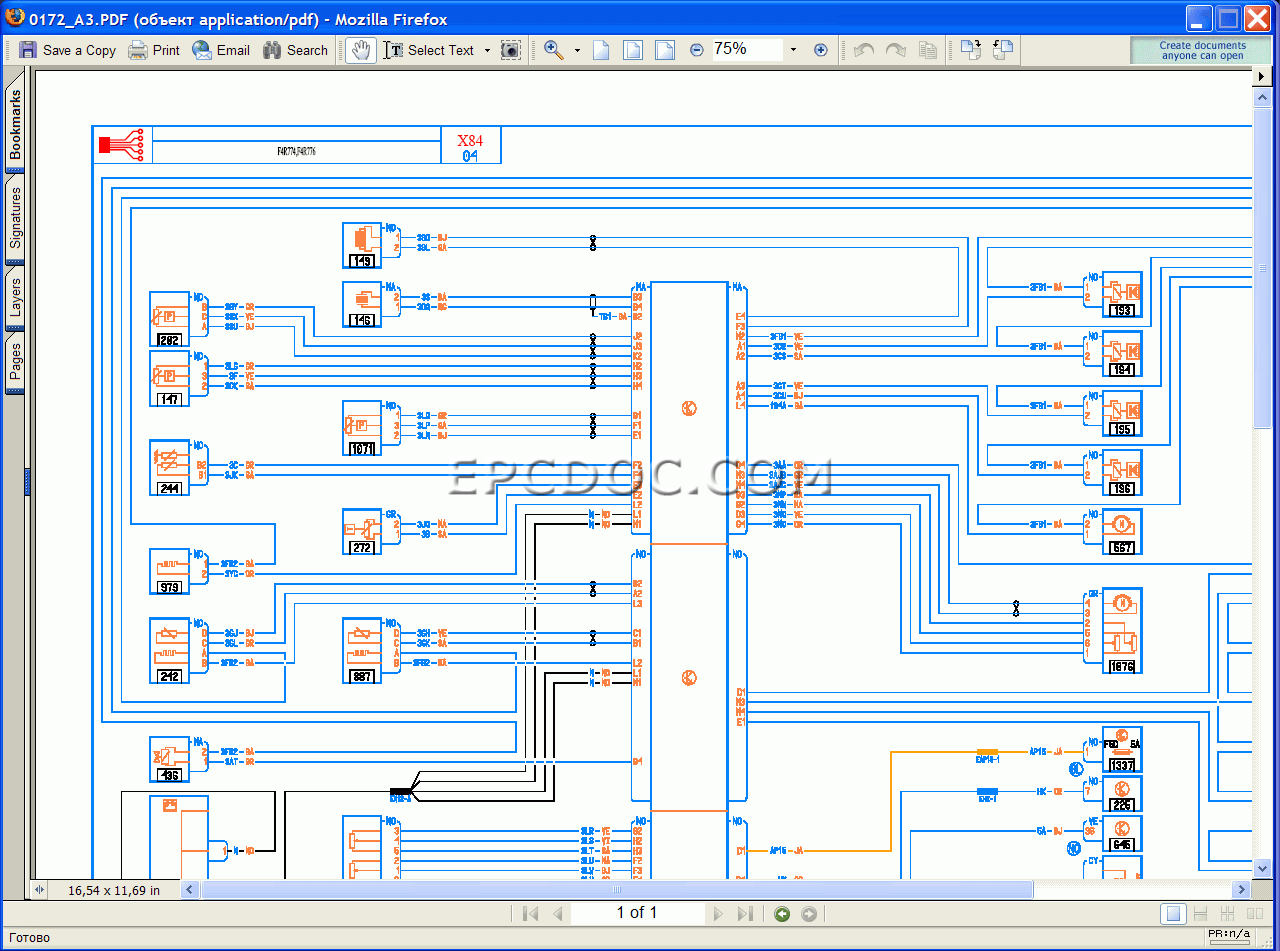The width and height of the screenshot is (1280, 951).
Task: Click the zoom out minus button
Action: 697,50
